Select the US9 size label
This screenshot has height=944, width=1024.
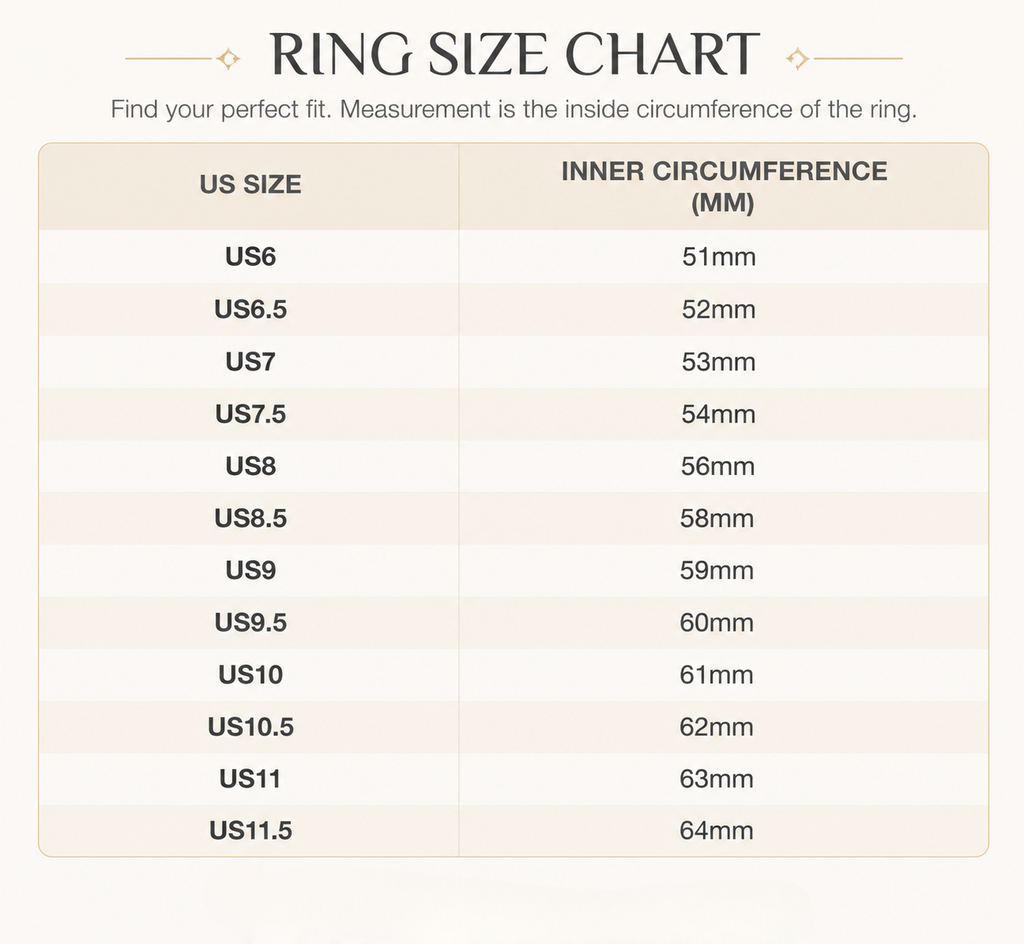pyautogui.click(x=251, y=571)
